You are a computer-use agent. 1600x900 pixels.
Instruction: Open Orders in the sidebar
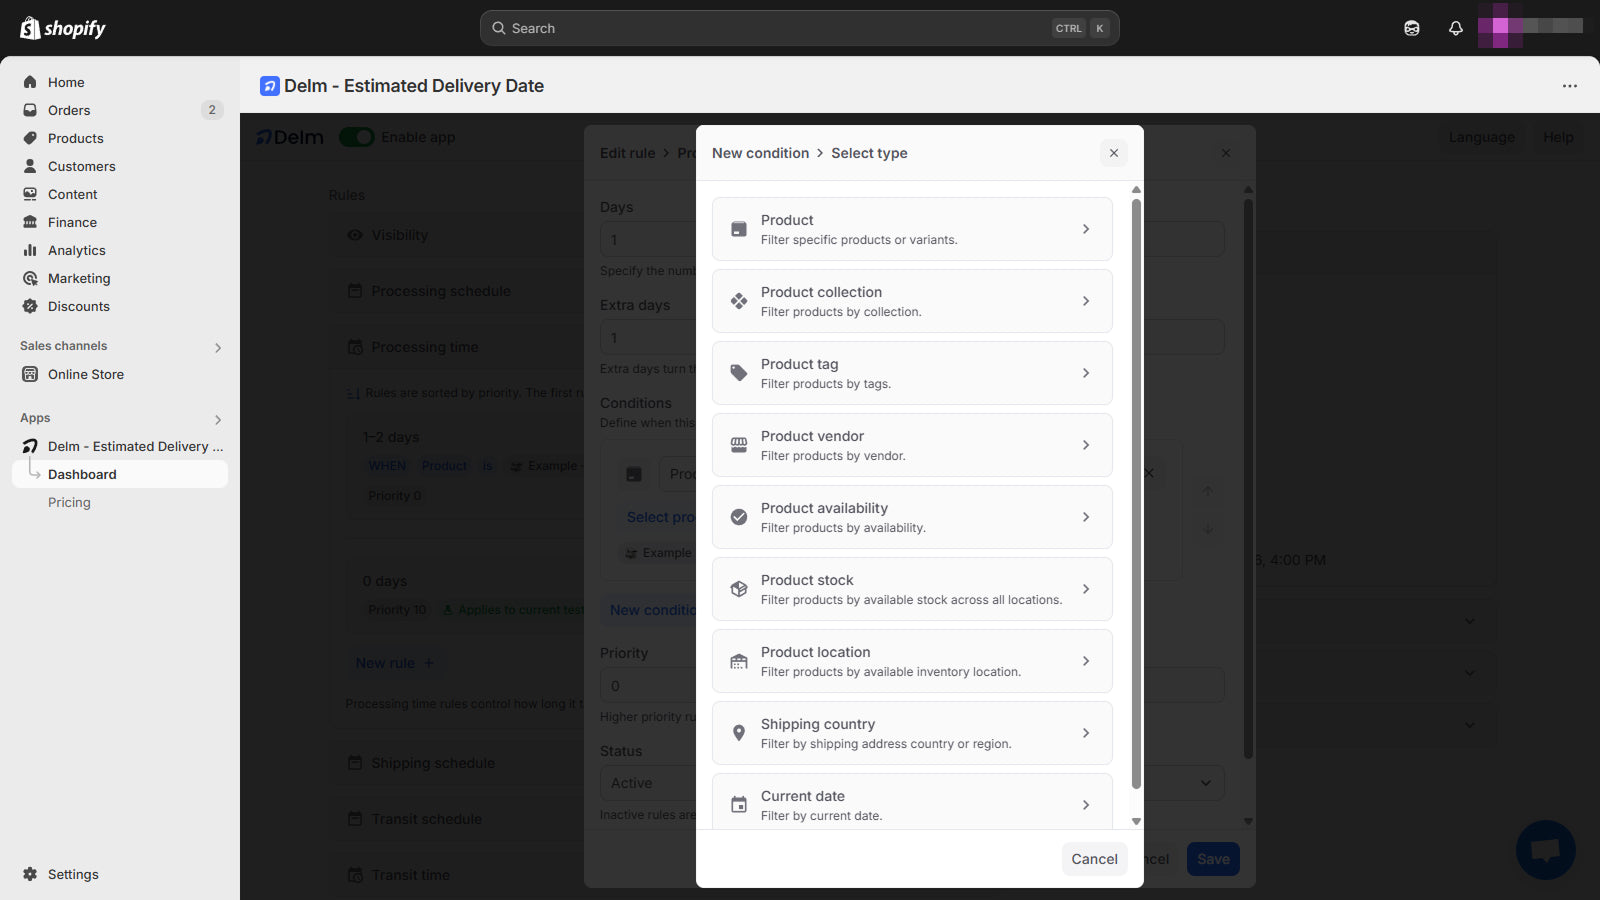tap(120, 110)
